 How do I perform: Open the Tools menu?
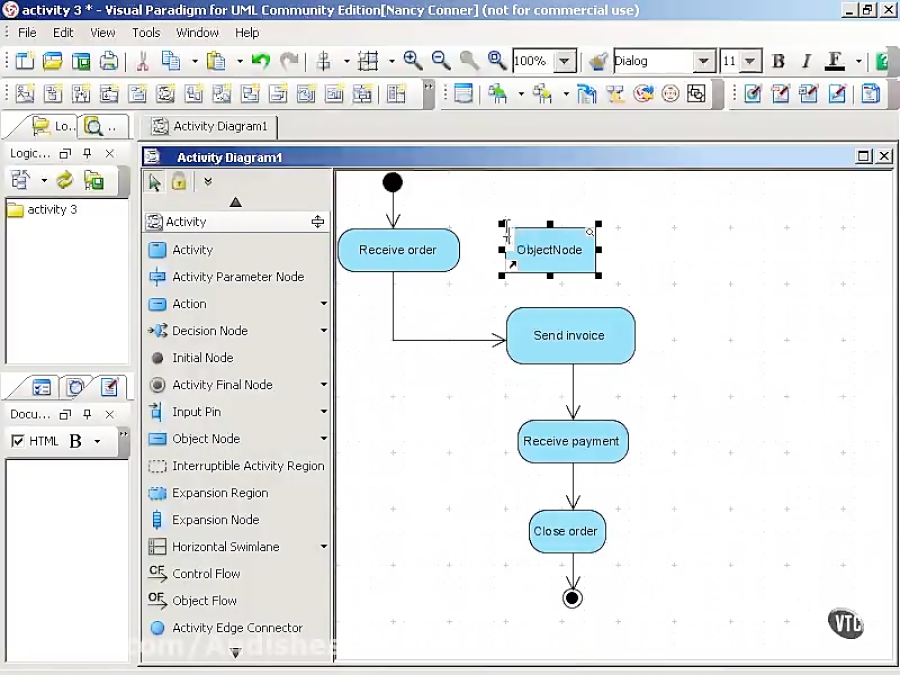146,33
